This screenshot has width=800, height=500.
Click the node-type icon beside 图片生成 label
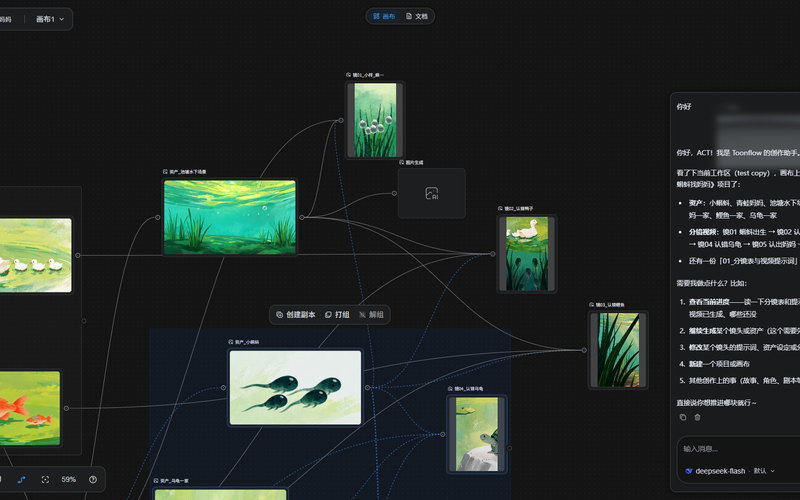click(x=402, y=162)
